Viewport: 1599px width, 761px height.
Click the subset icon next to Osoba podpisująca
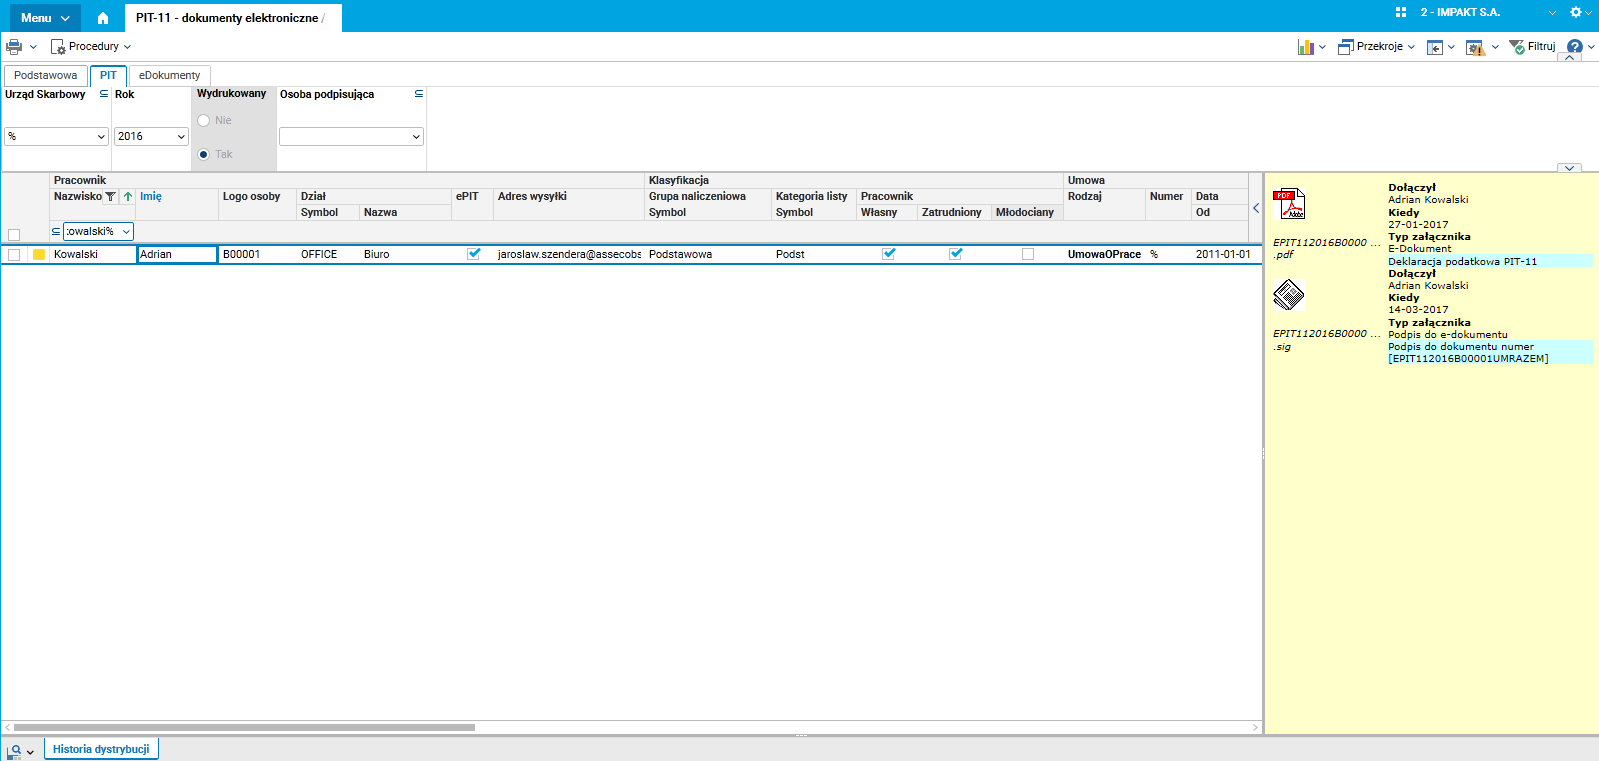click(x=419, y=94)
